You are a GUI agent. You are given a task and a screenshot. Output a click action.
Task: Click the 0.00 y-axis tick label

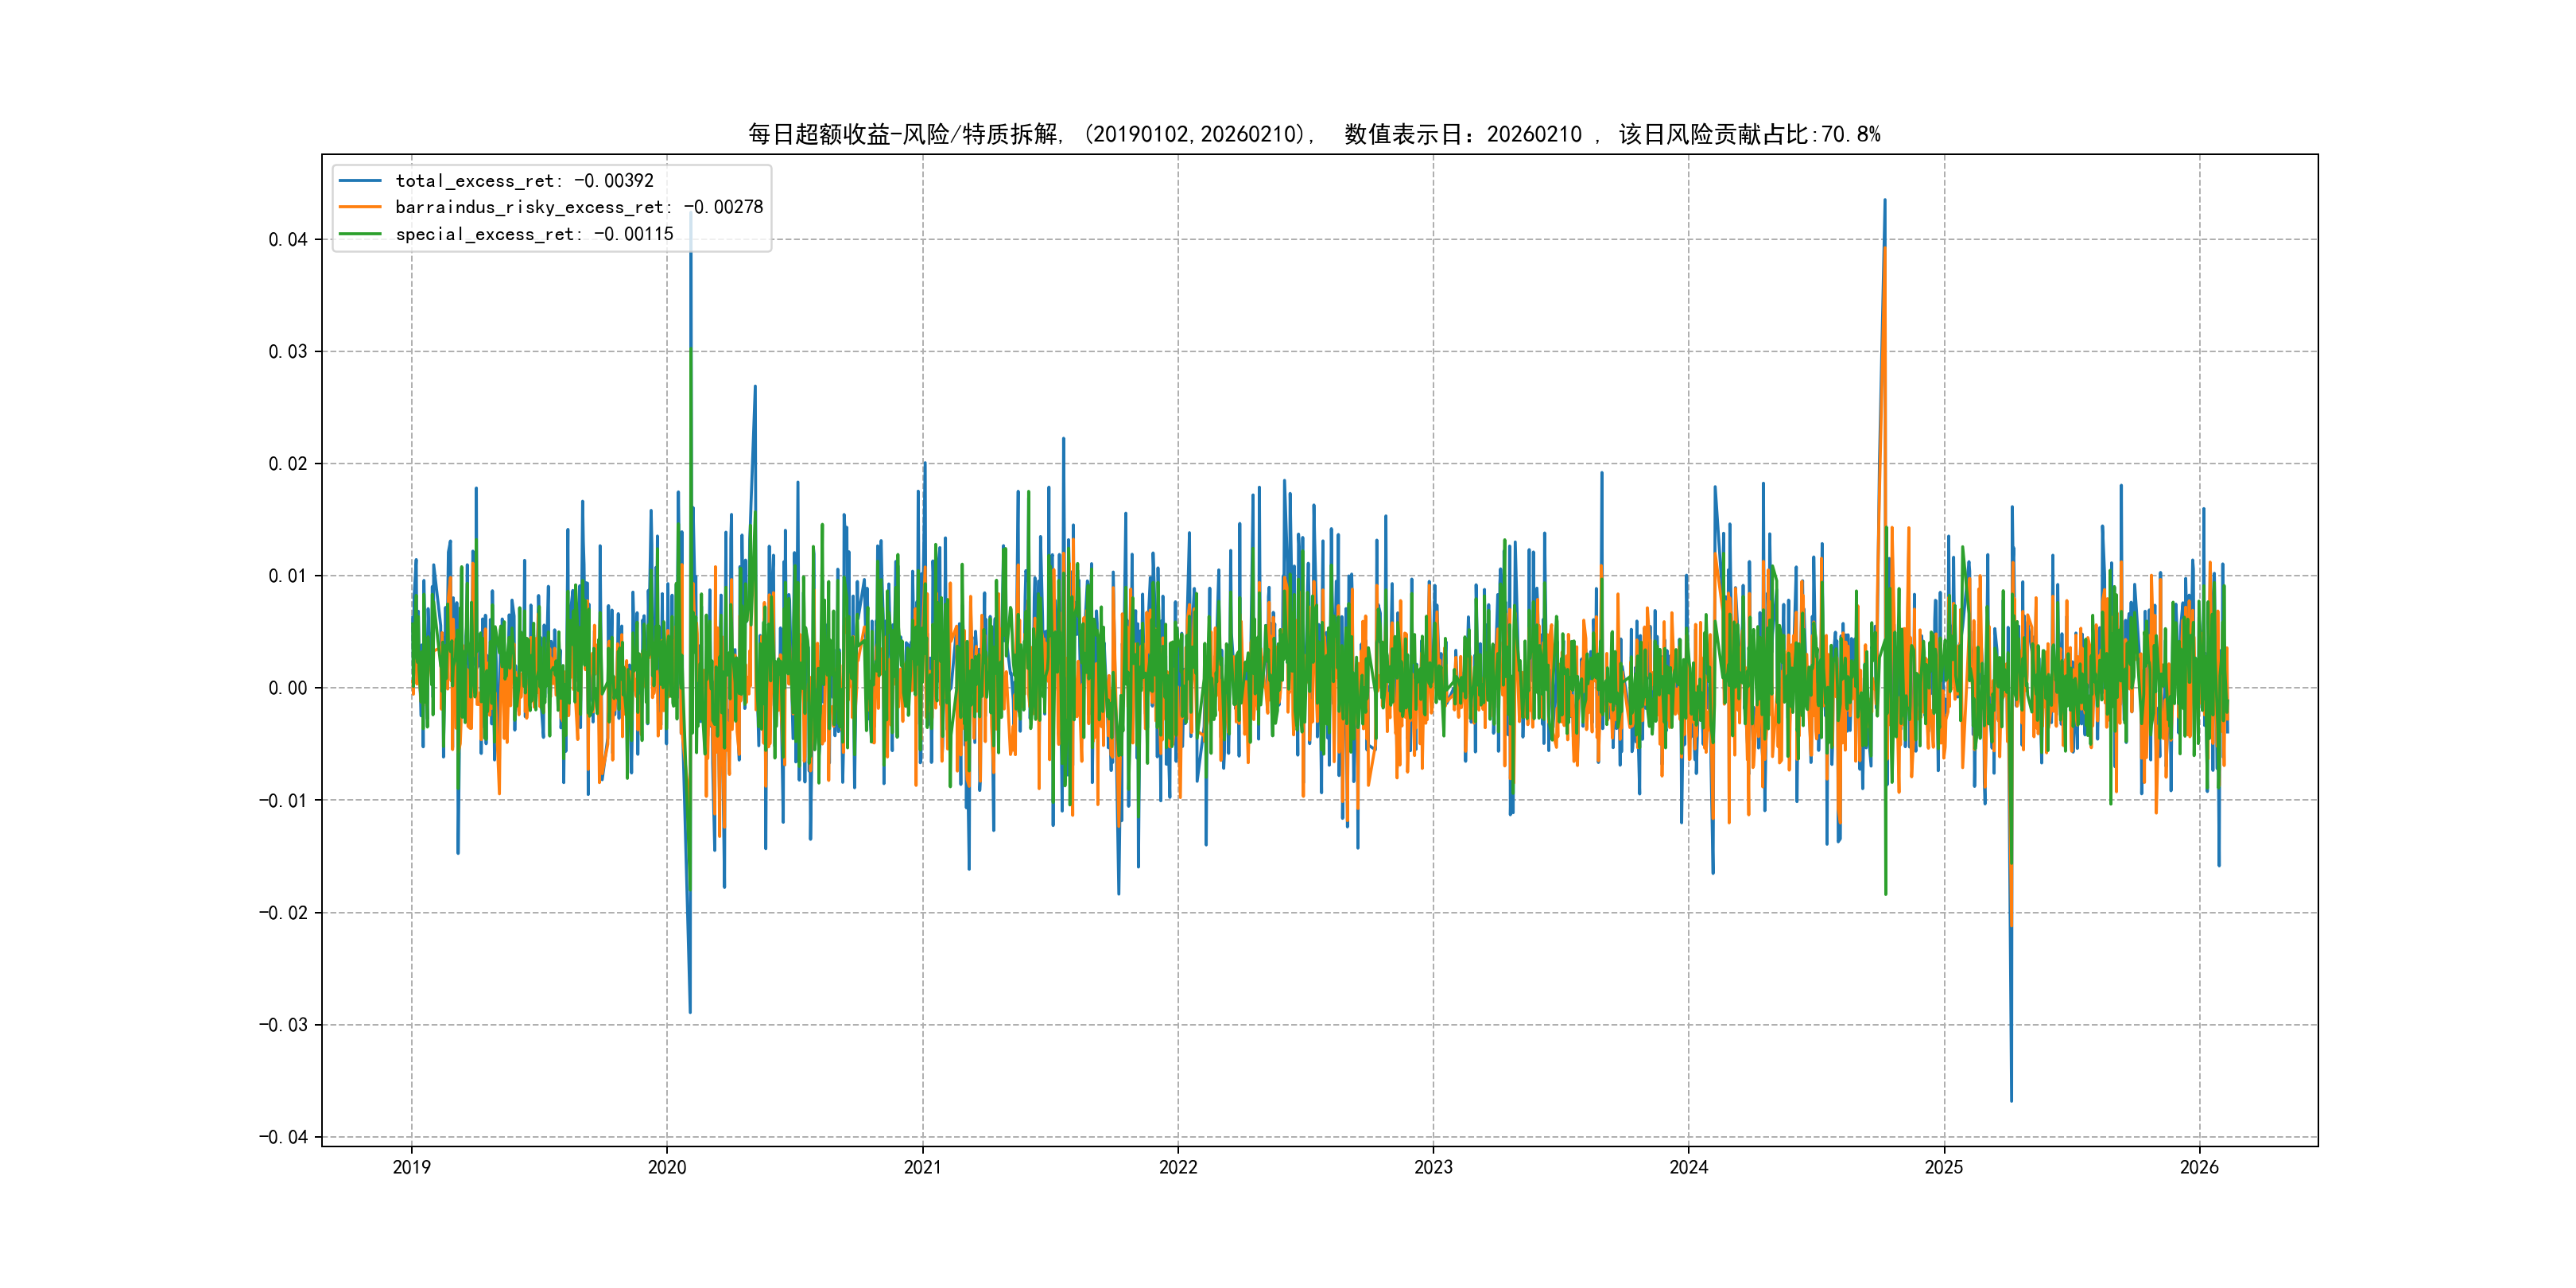[x=287, y=688]
